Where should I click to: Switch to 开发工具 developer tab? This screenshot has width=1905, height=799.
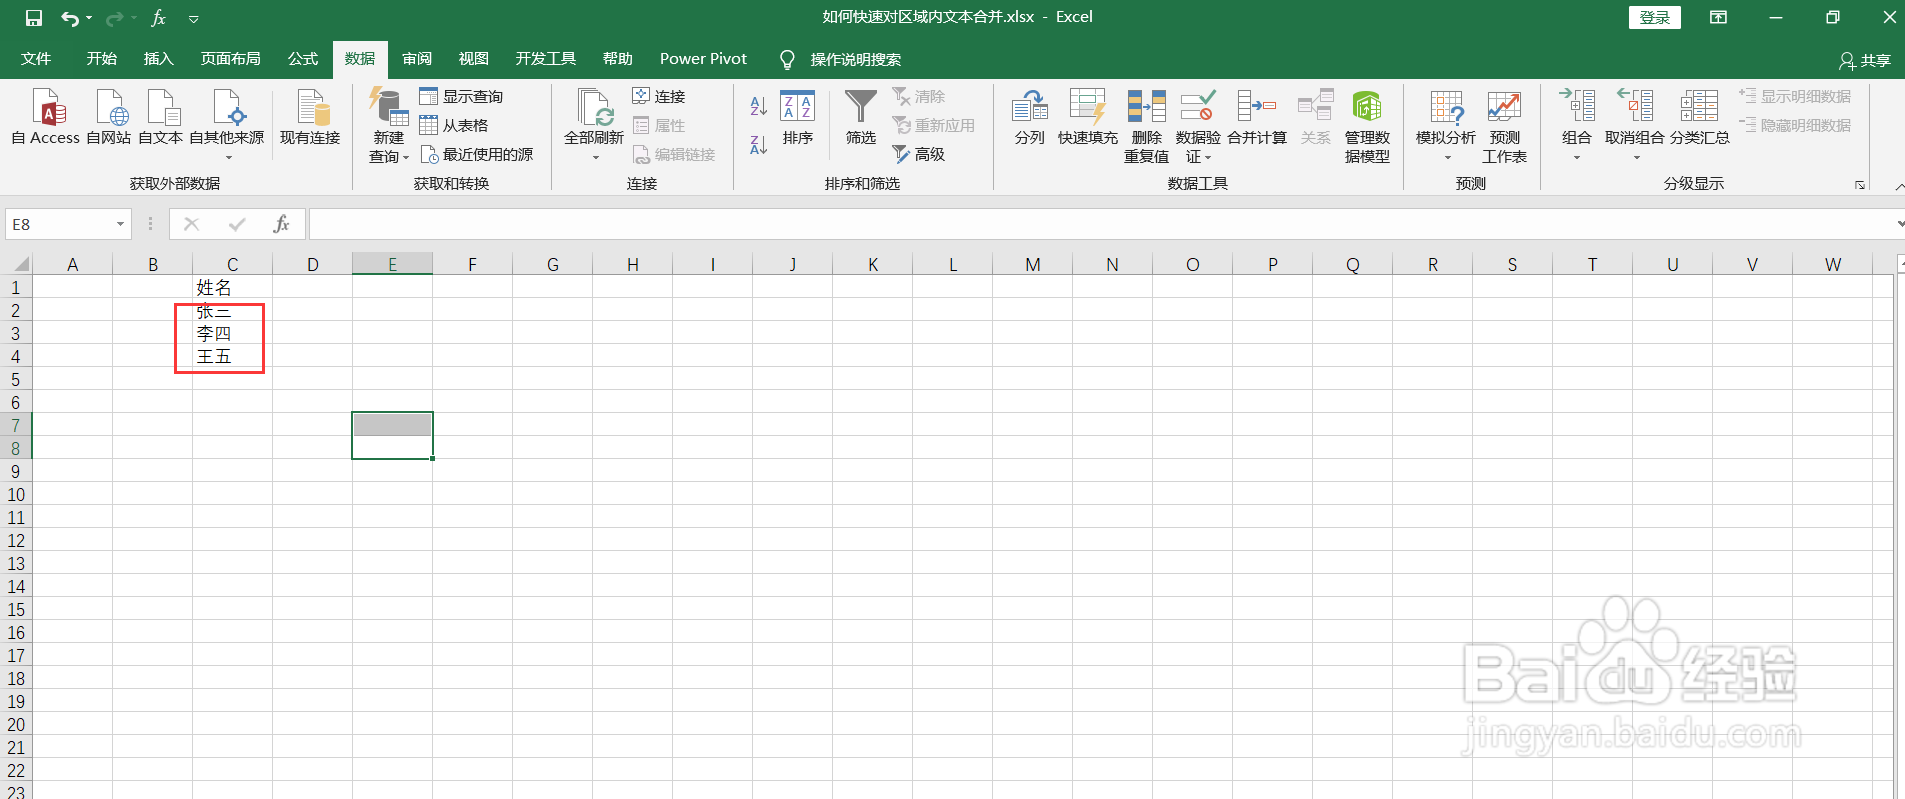coord(546,59)
